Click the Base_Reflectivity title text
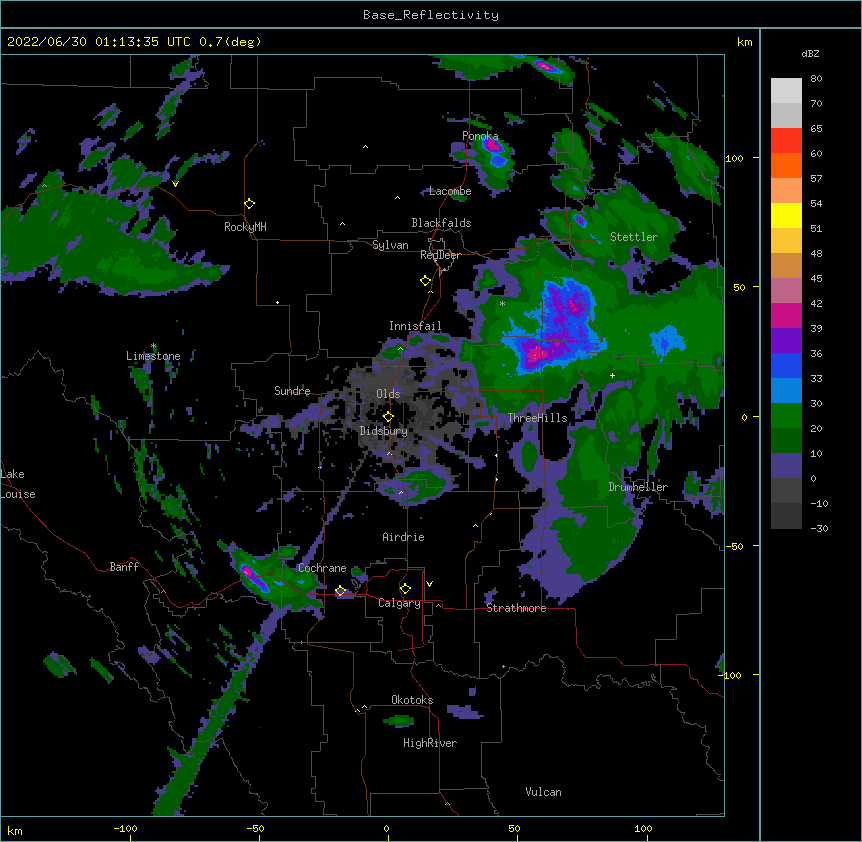This screenshot has width=862, height=842. click(x=430, y=15)
